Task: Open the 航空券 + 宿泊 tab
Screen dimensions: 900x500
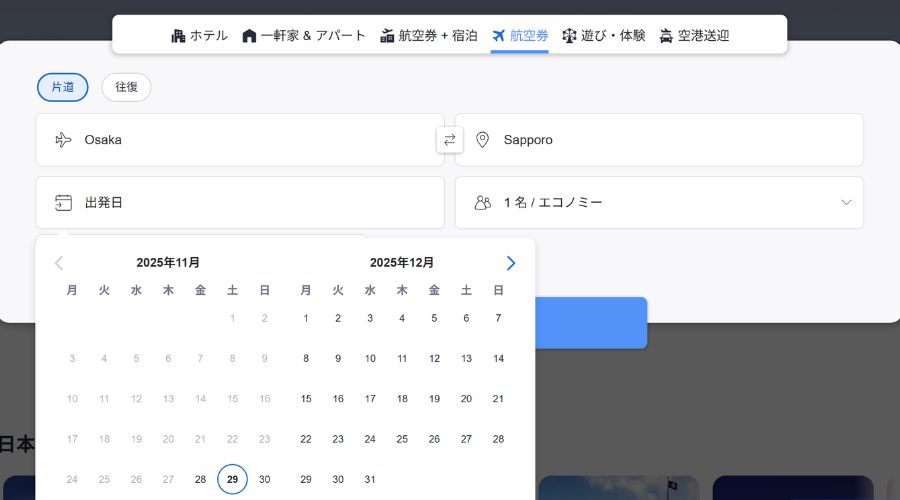Action: [429, 36]
